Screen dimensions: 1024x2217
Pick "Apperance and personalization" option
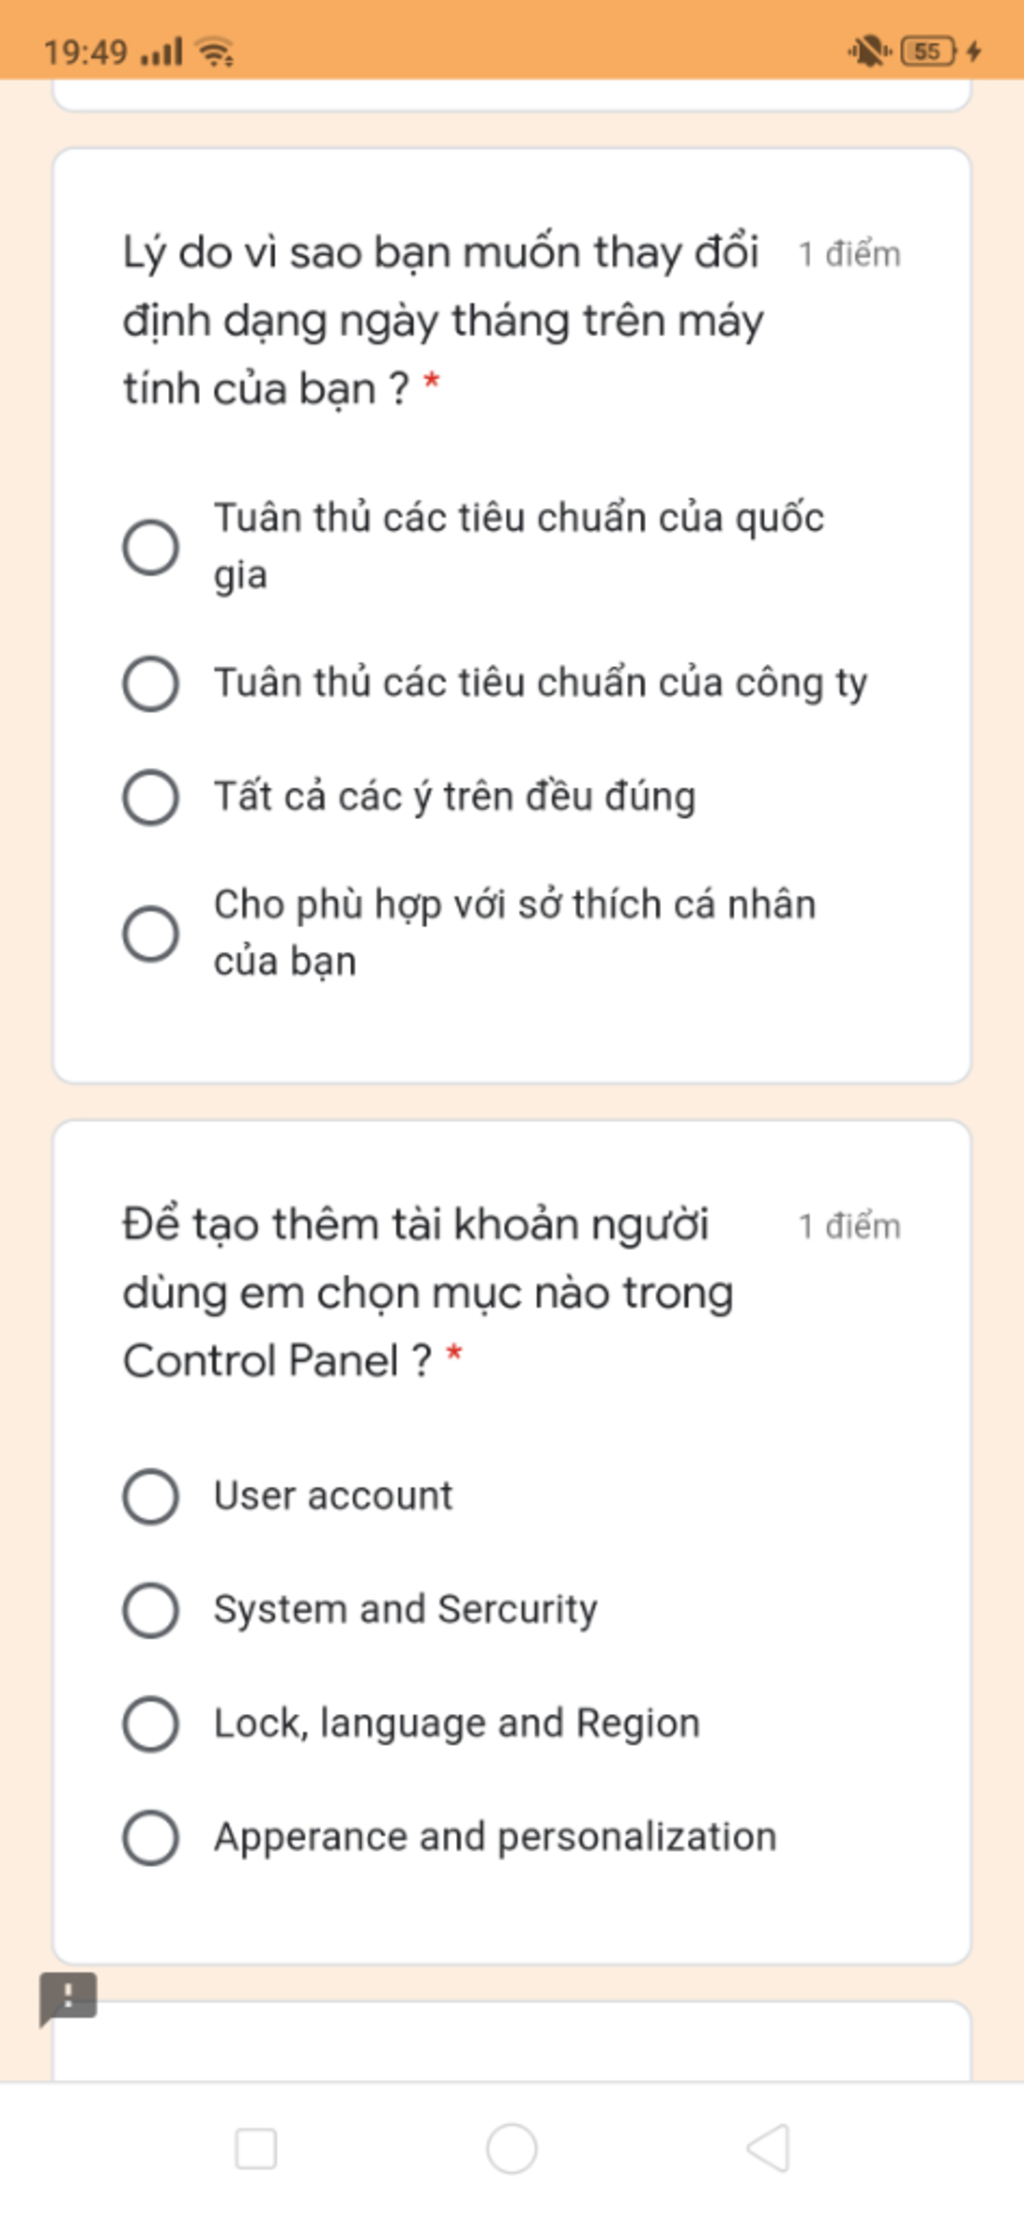(x=151, y=1837)
